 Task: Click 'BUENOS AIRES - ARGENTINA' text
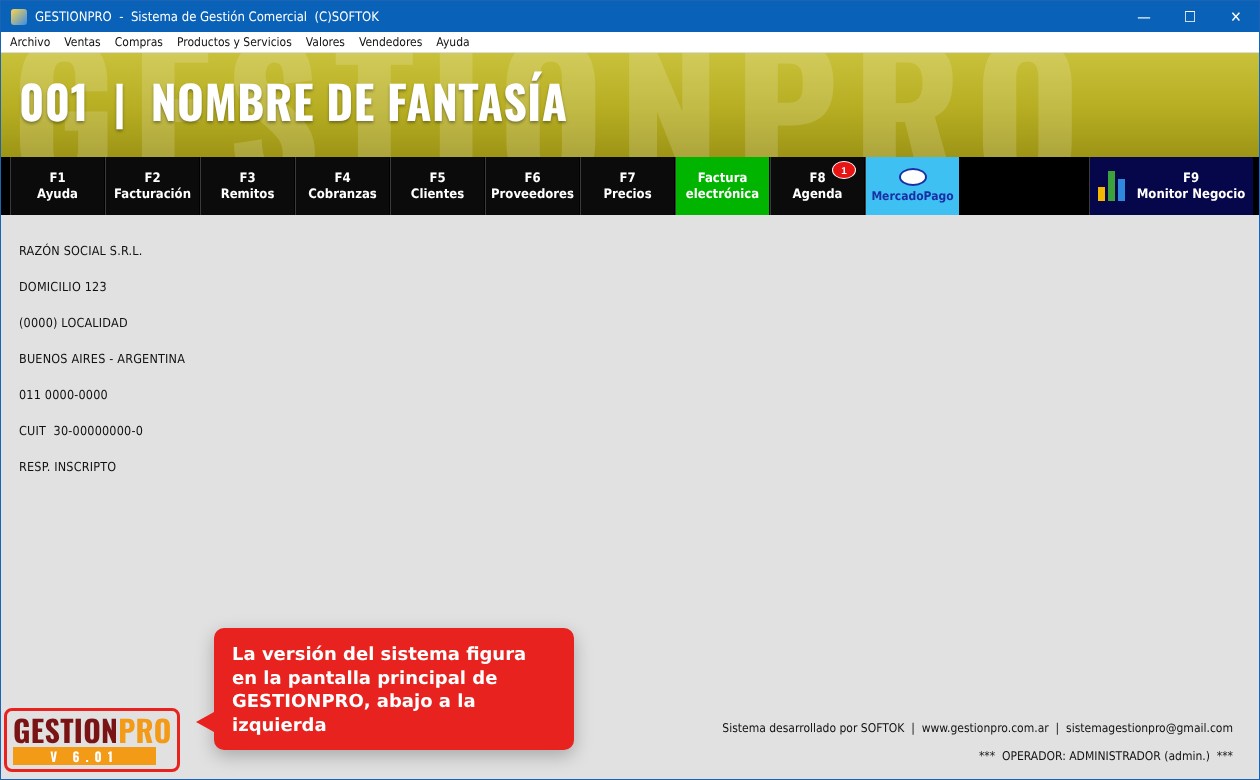pyautogui.click(x=102, y=359)
